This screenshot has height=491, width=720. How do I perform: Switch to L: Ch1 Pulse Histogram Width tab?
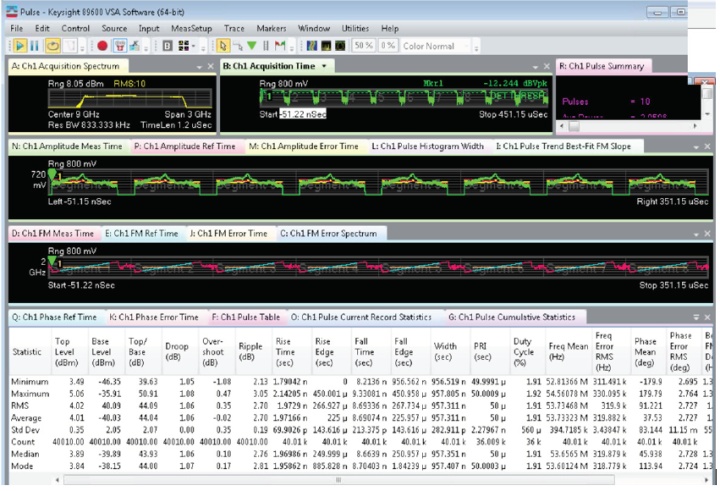click(x=428, y=146)
